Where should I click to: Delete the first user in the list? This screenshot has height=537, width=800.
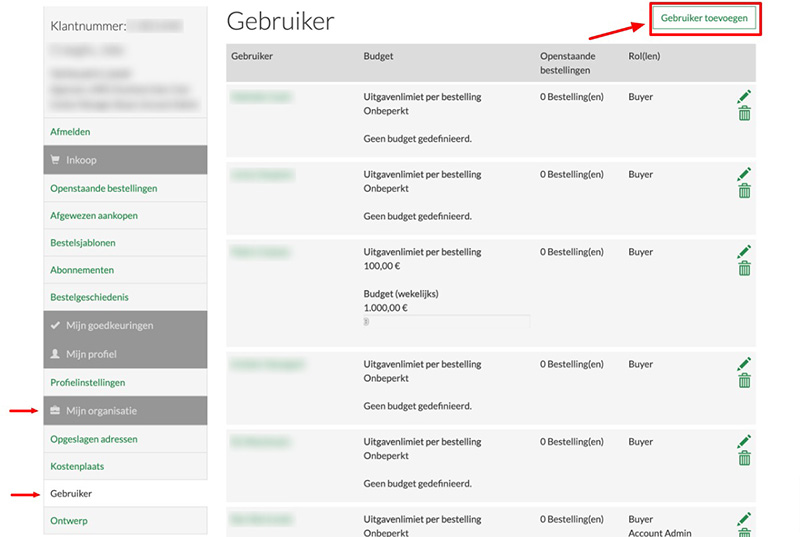[744, 114]
